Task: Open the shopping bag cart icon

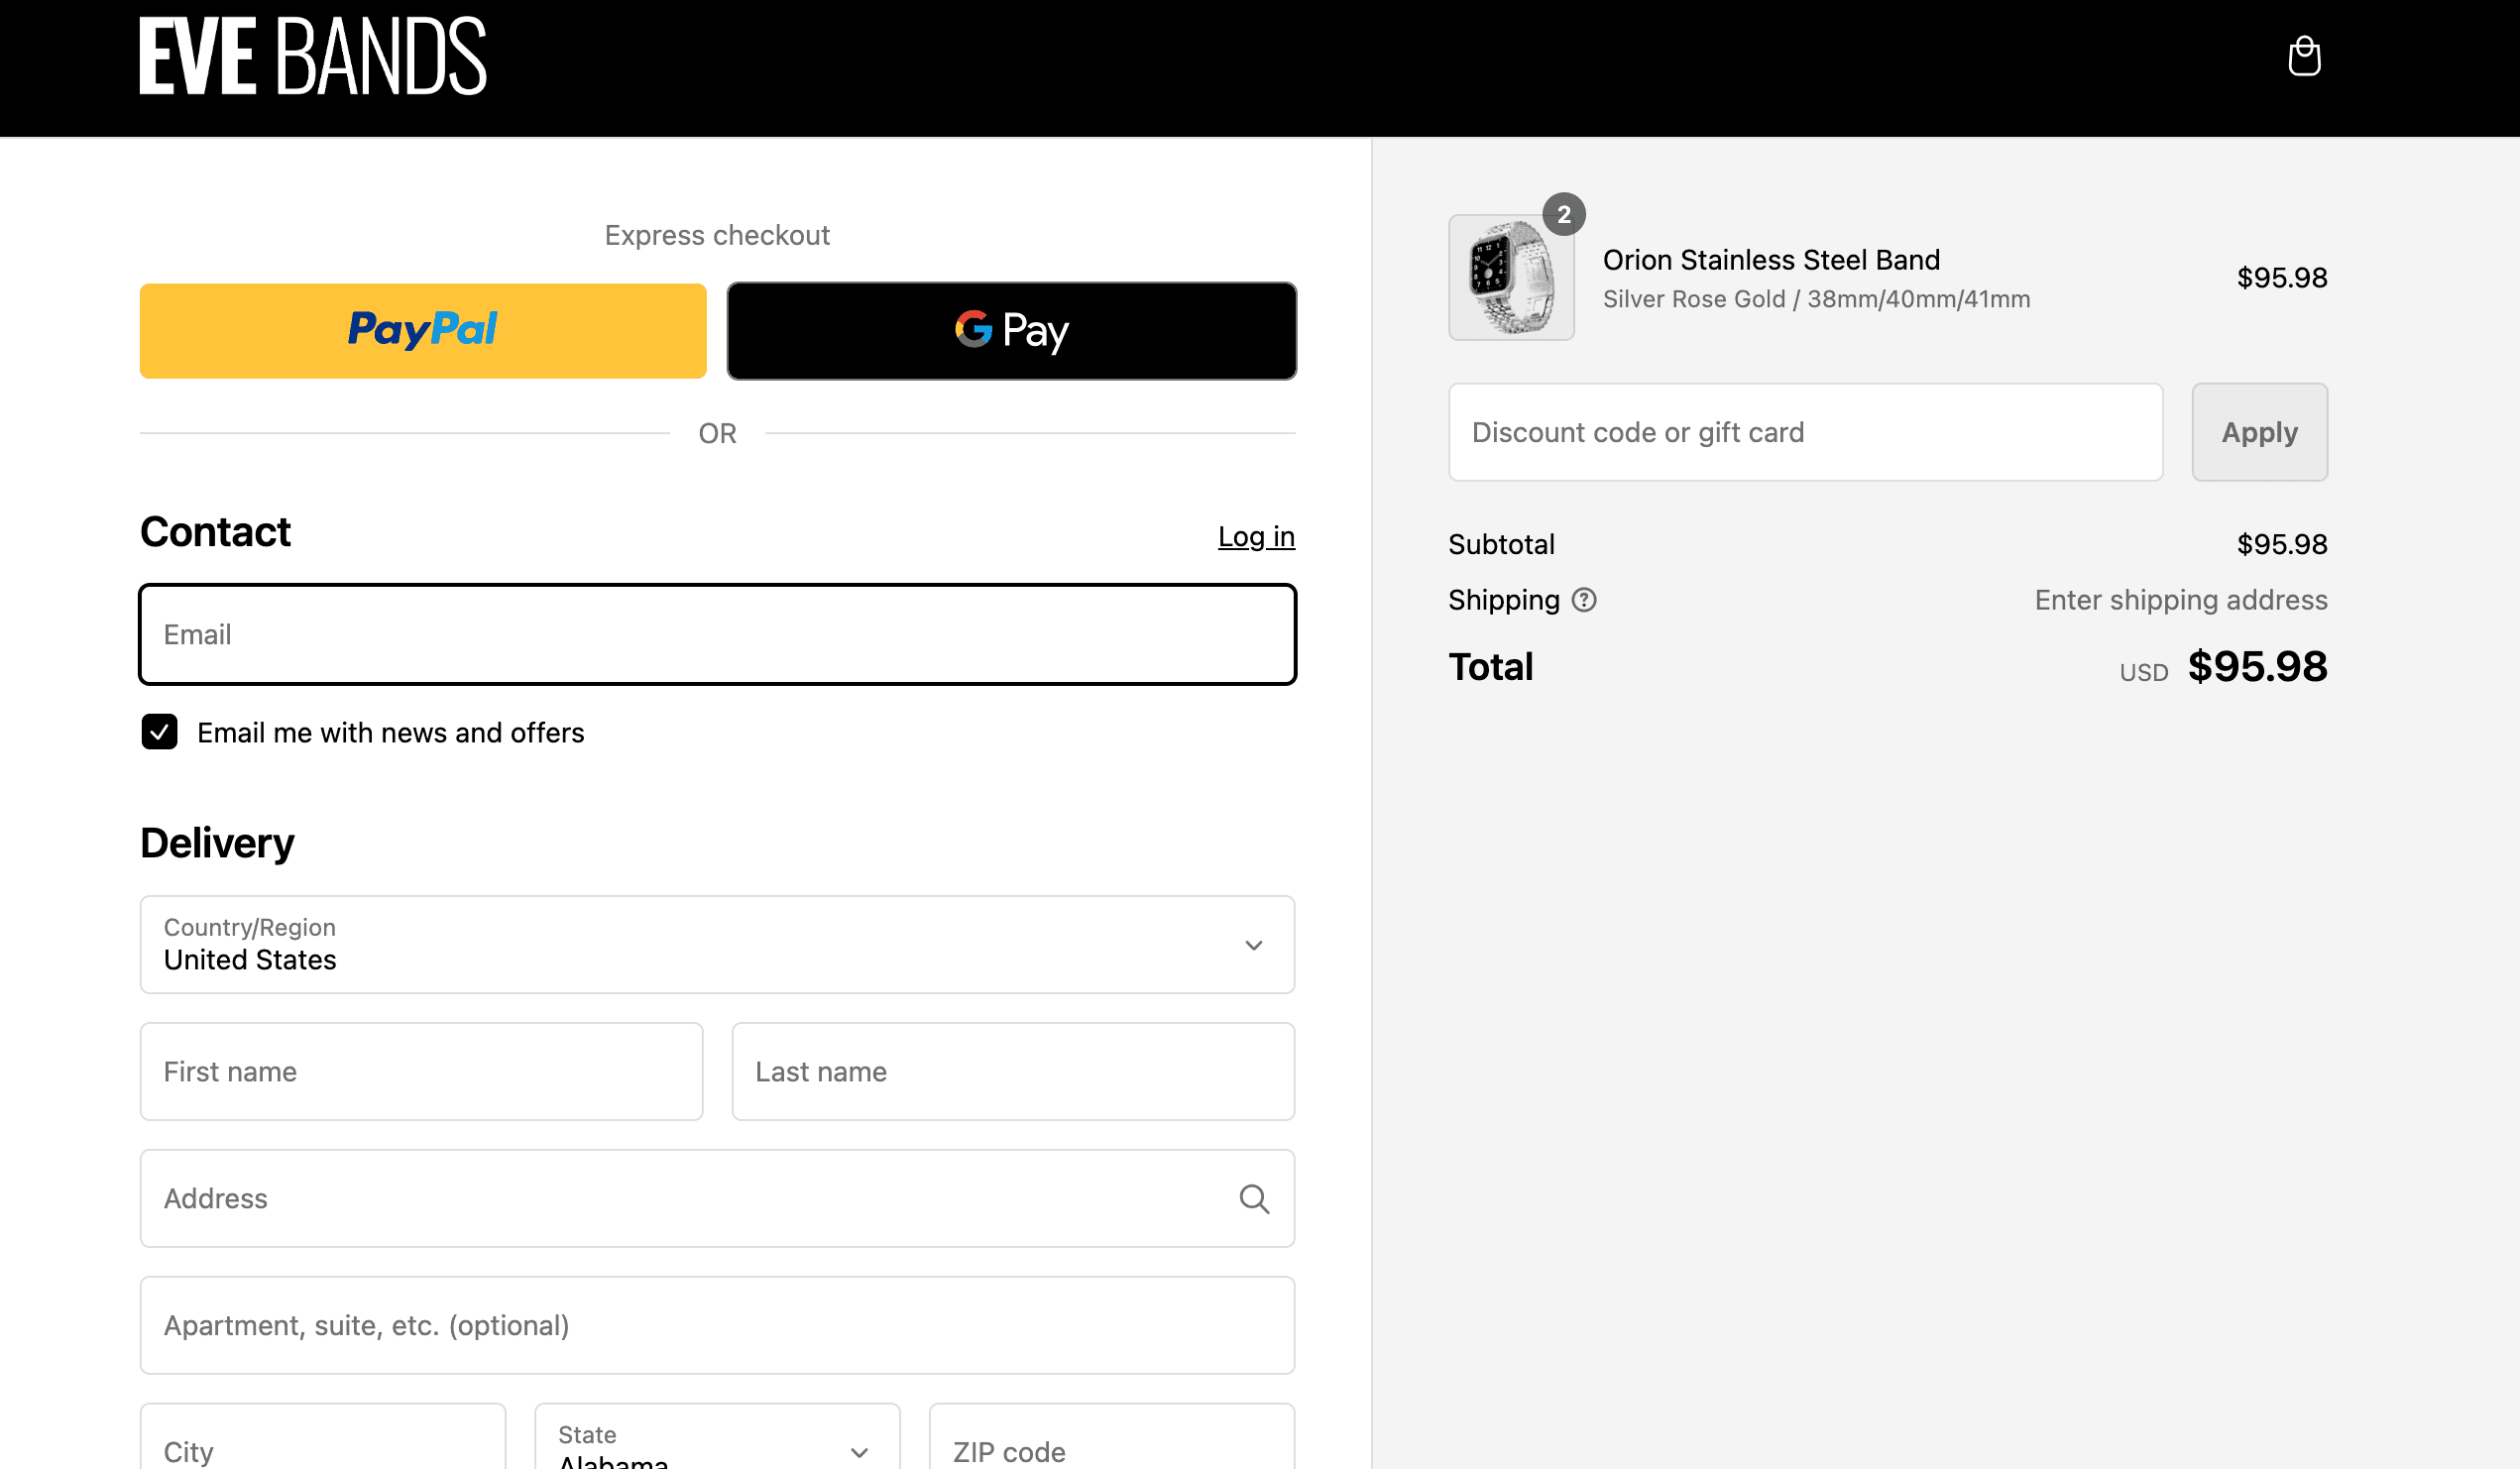Action: click(2304, 56)
